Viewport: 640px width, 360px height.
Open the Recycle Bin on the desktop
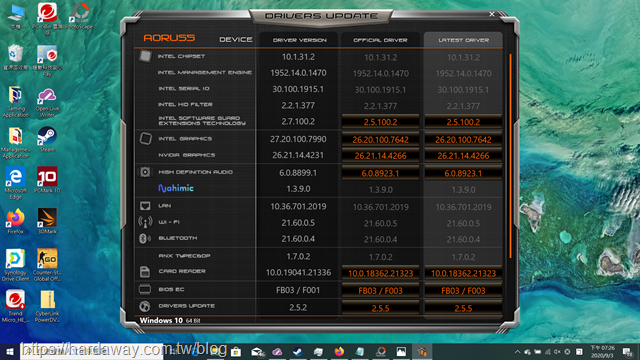(16, 58)
